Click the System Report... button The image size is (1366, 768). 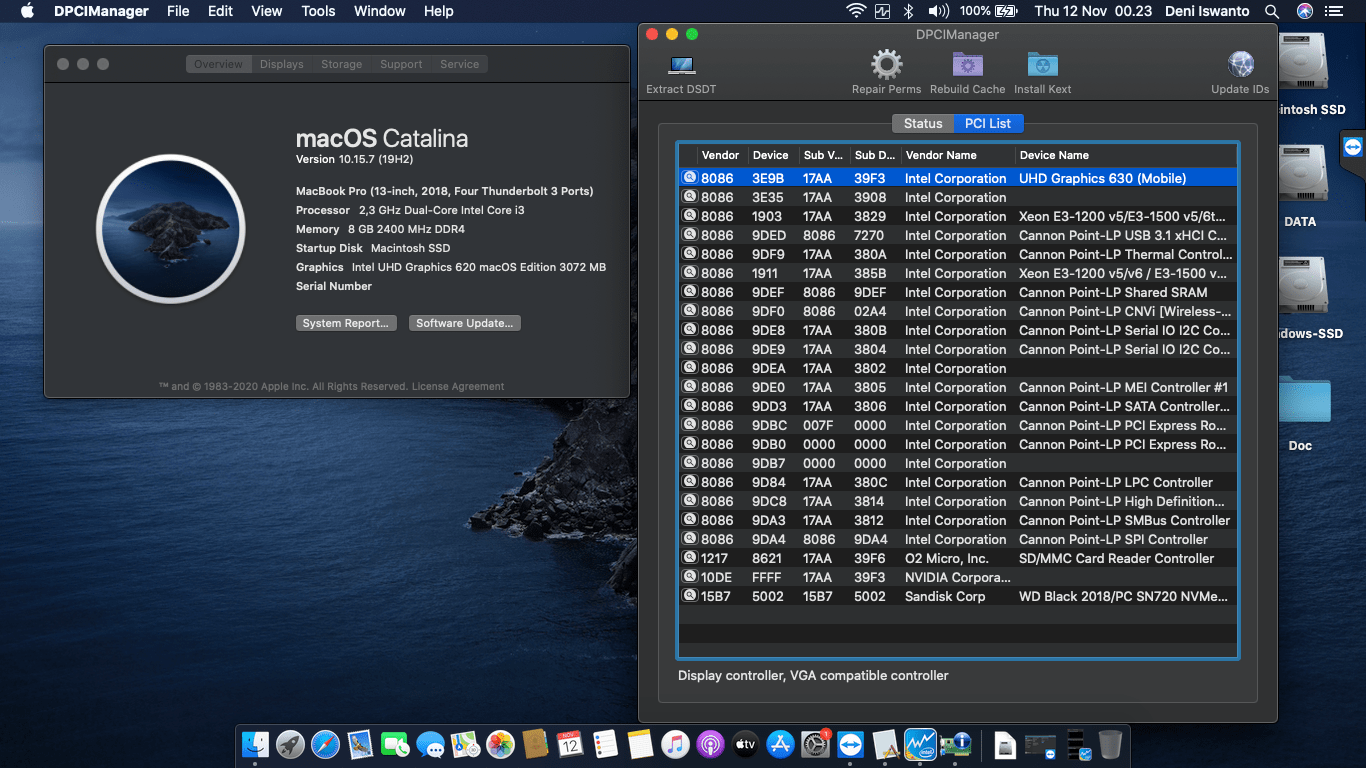[346, 323]
